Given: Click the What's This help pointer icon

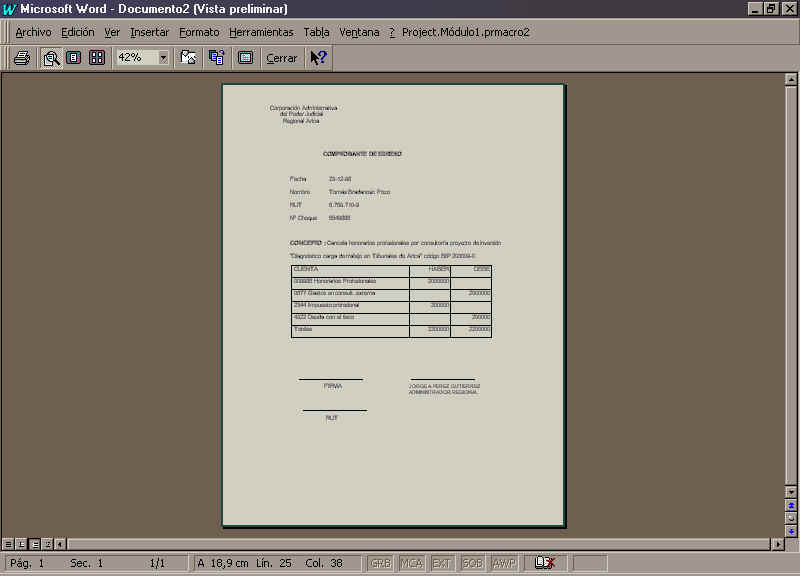Looking at the screenshot, I should (318, 58).
